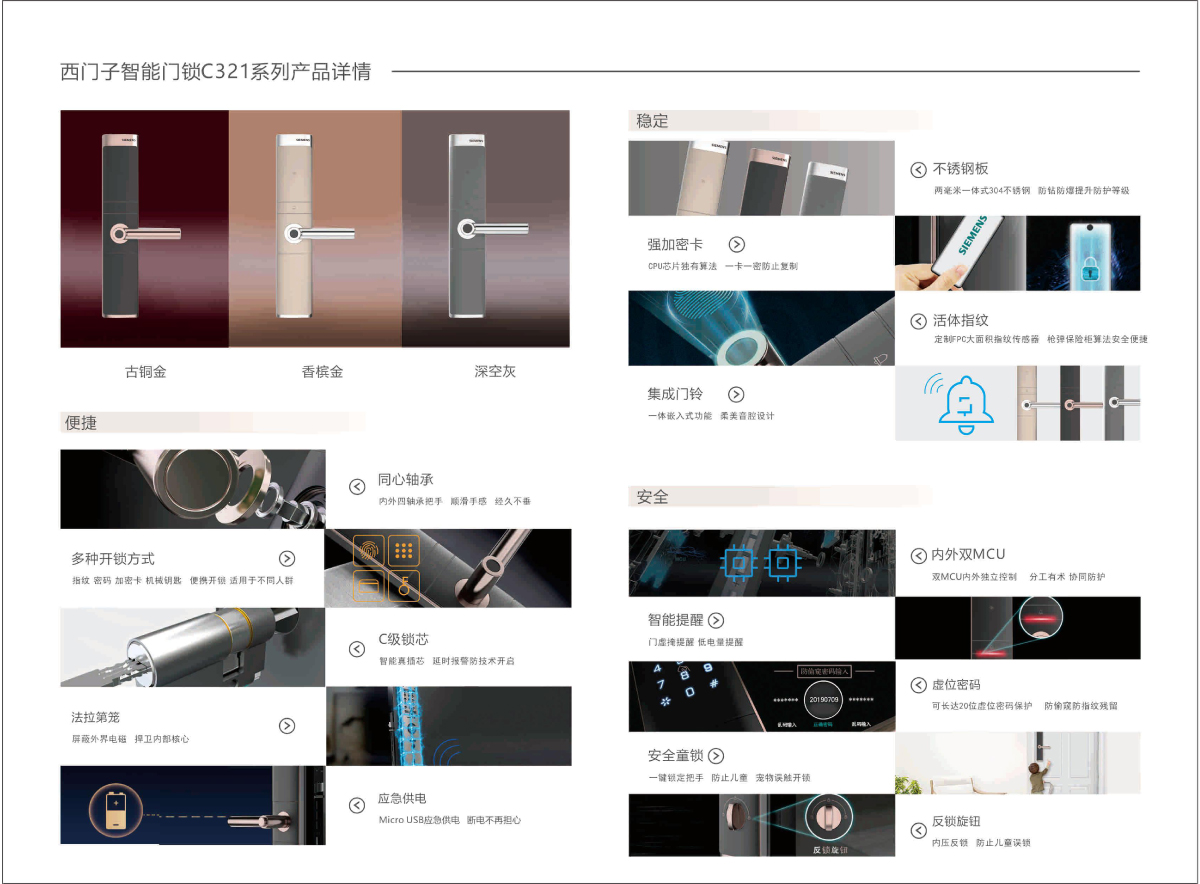Image resolution: width=1200 pixels, height=884 pixels.
Task: Click the arrow icon next to 多种开锁方式
Action: (x=287, y=559)
